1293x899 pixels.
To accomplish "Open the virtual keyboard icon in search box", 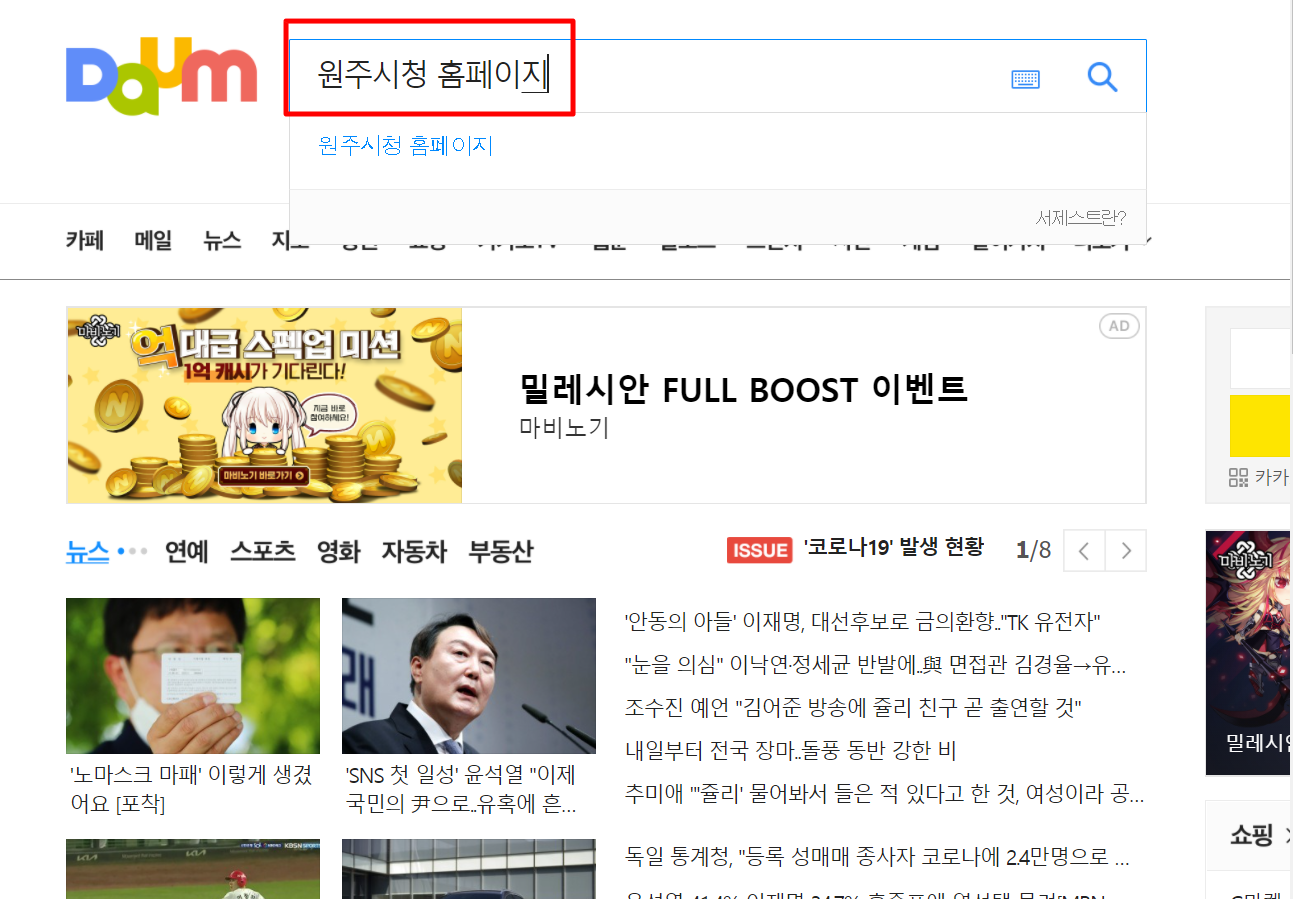I will click(x=1025, y=79).
